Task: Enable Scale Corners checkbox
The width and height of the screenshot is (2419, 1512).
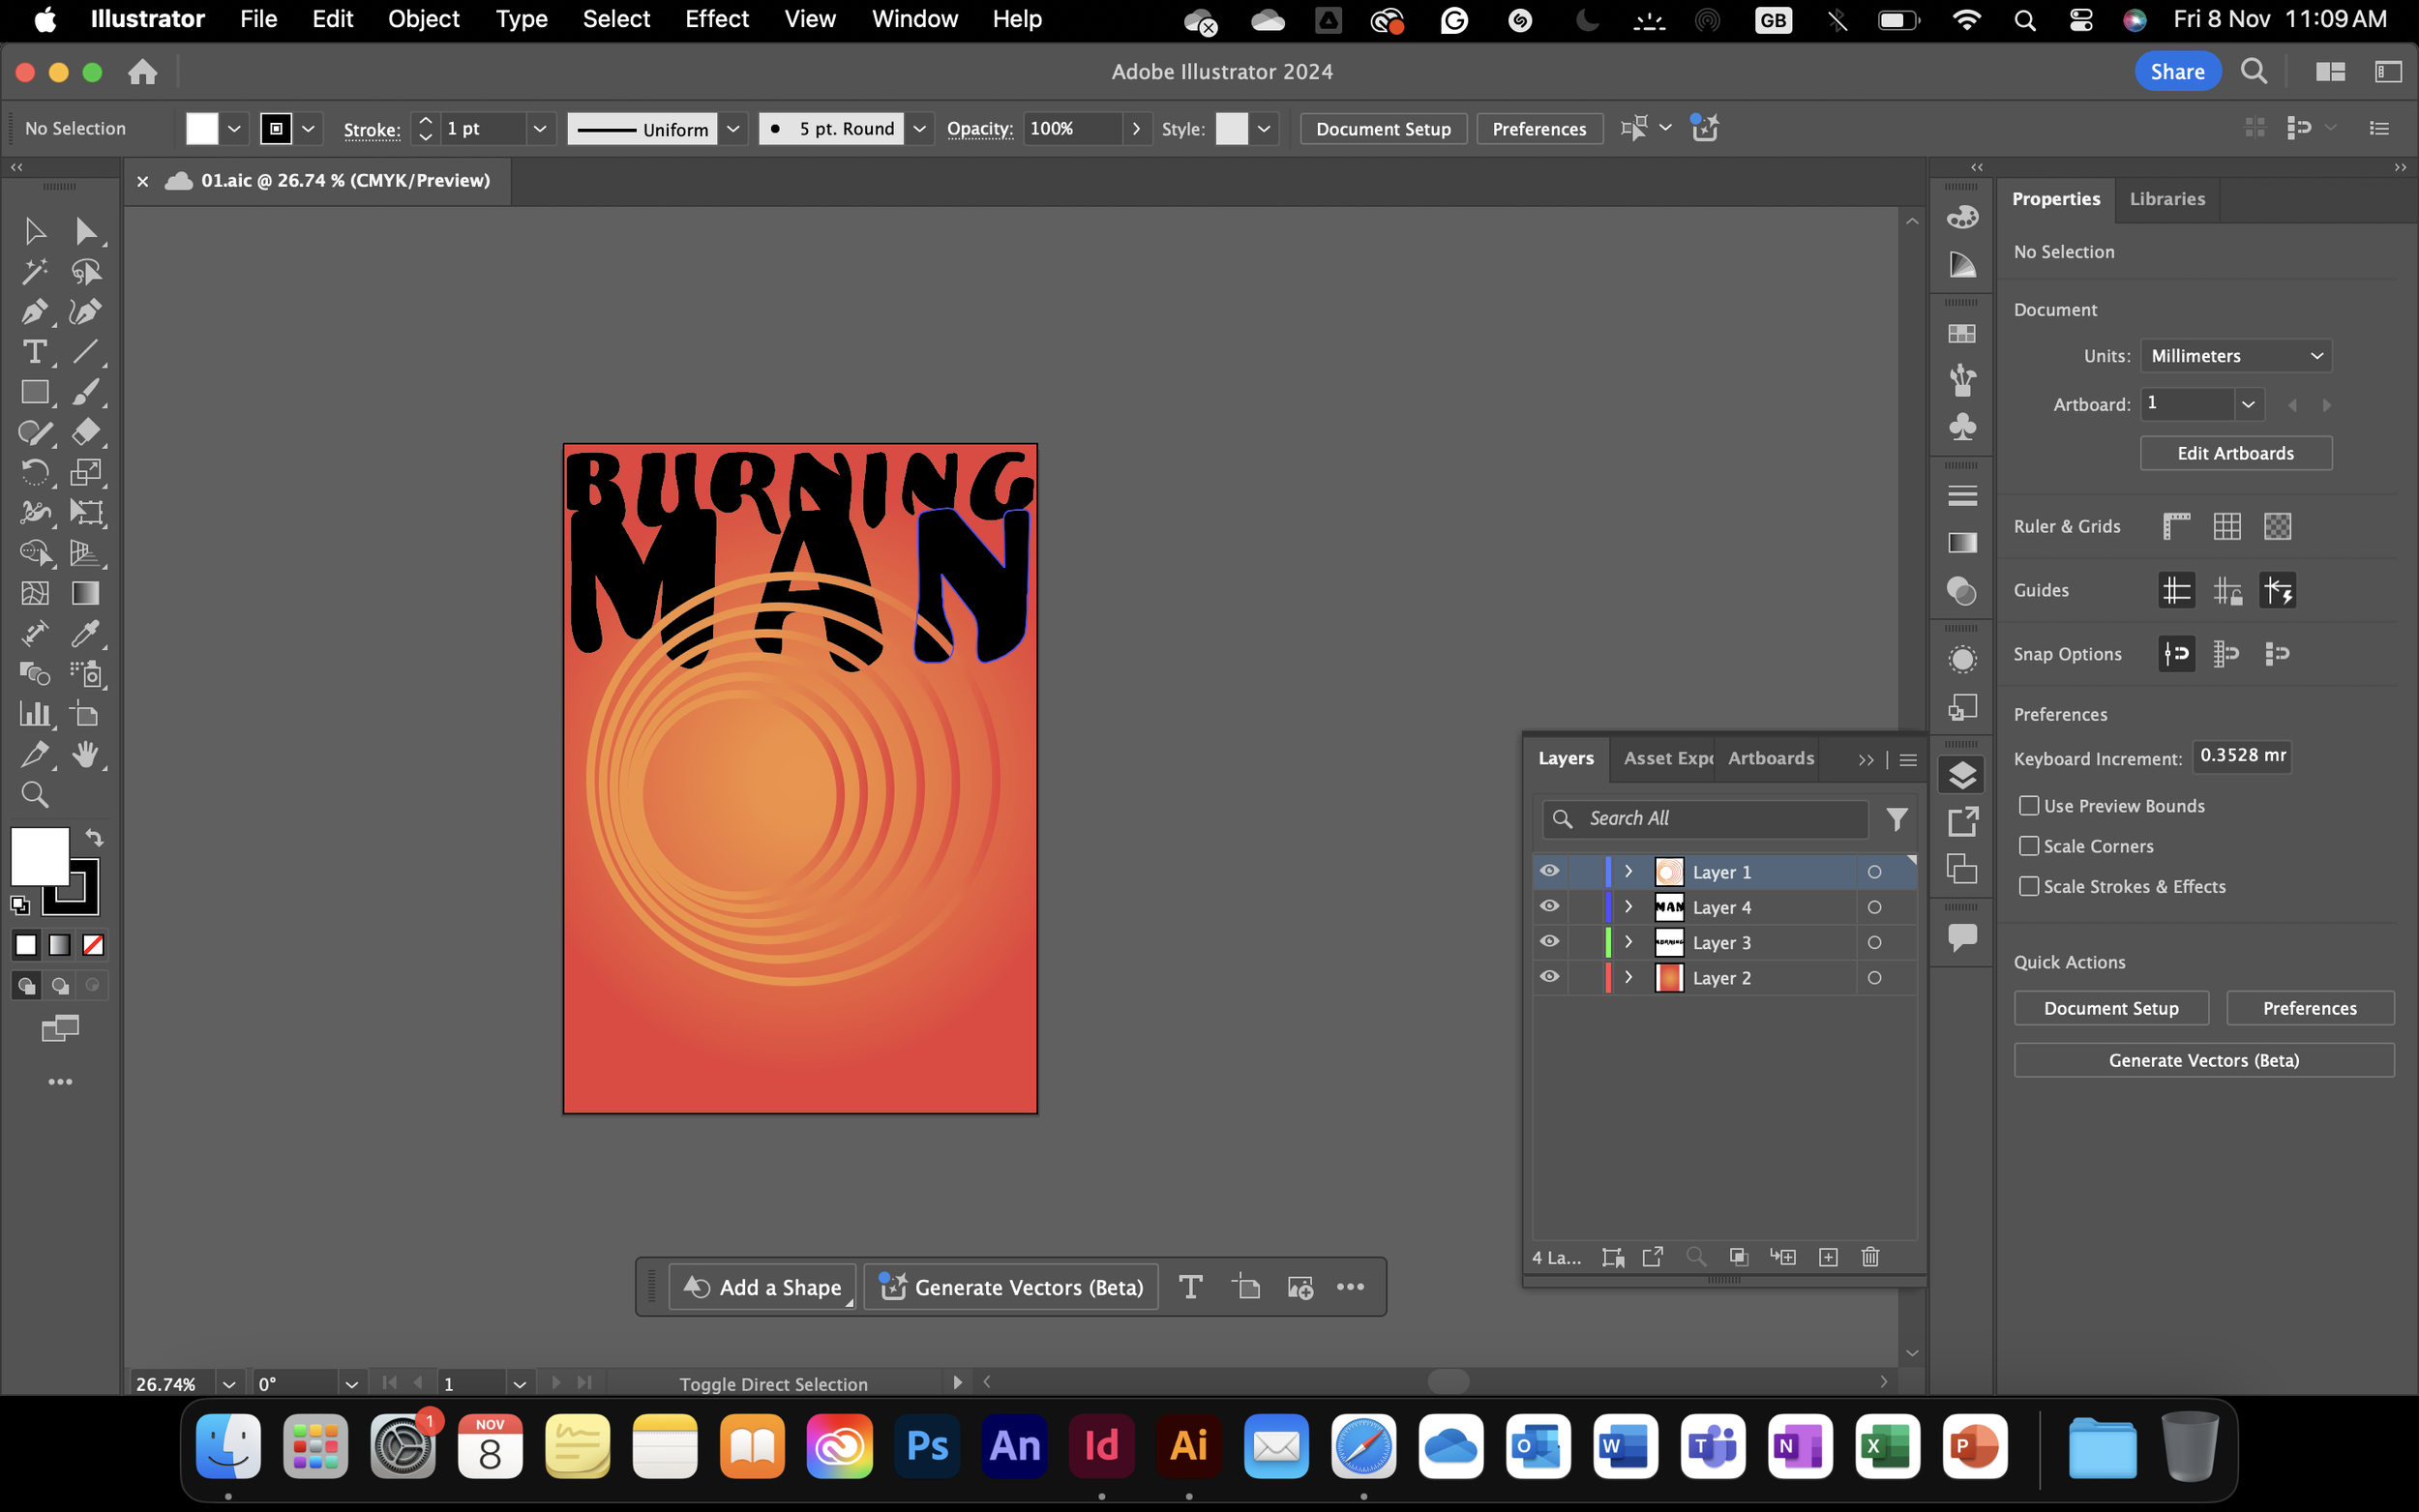Action: pyautogui.click(x=2029, y=846)
